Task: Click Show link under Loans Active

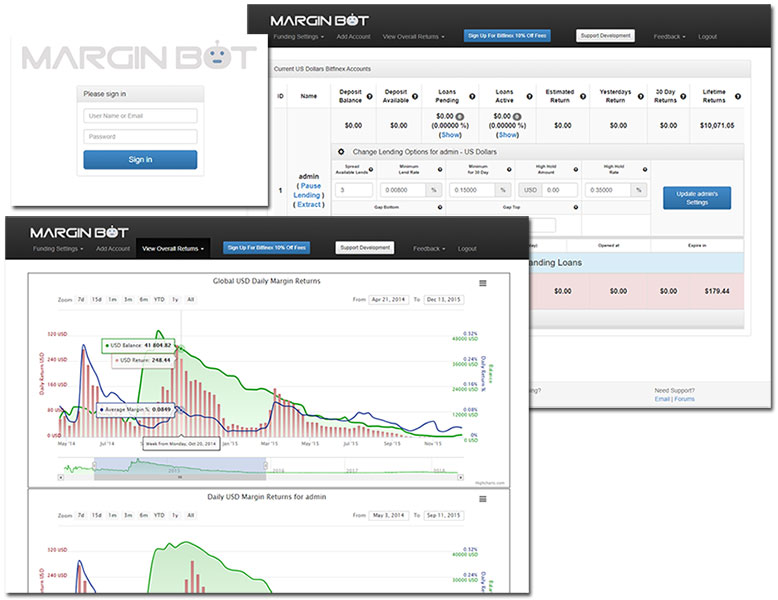Action: [508, 134]
